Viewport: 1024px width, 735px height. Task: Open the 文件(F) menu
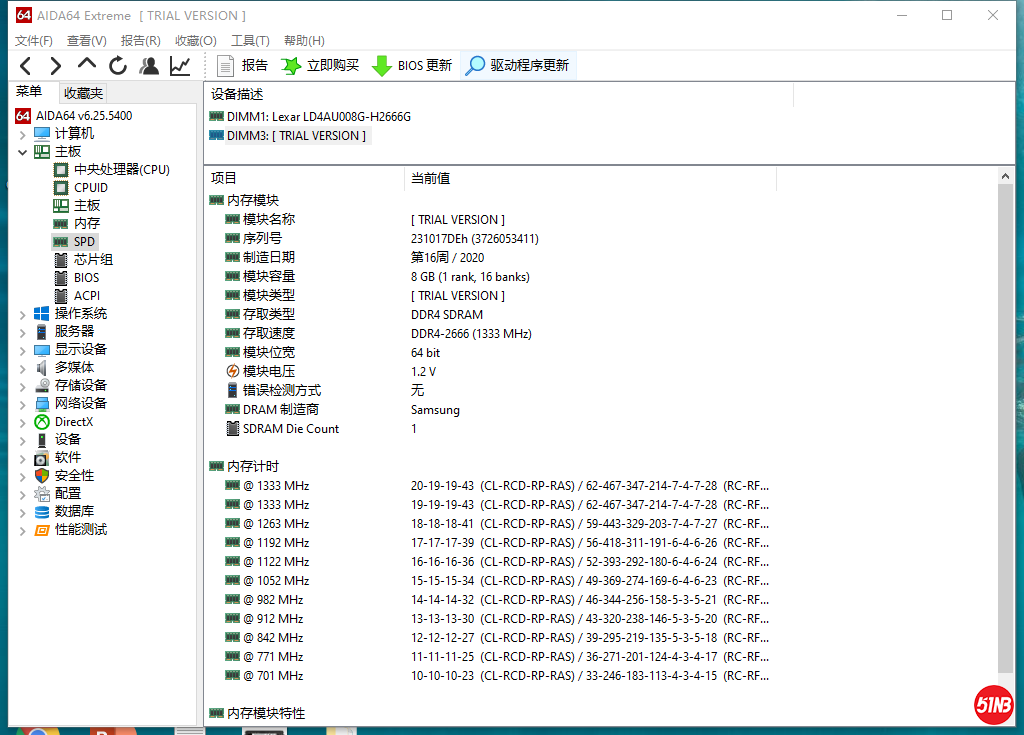pos(34,41)
